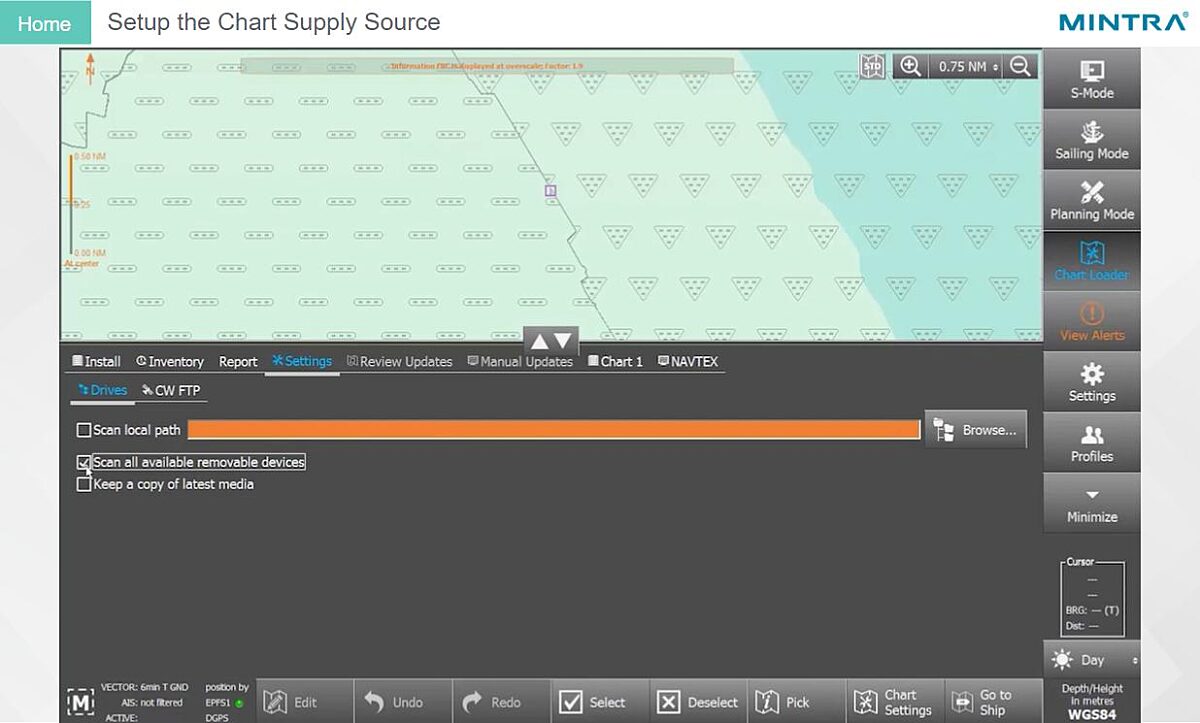Image resolution: width=1200 pixels, height=723 pixels.
Task: Expand the Day palette dropdown
Action: coord(1091,660)
